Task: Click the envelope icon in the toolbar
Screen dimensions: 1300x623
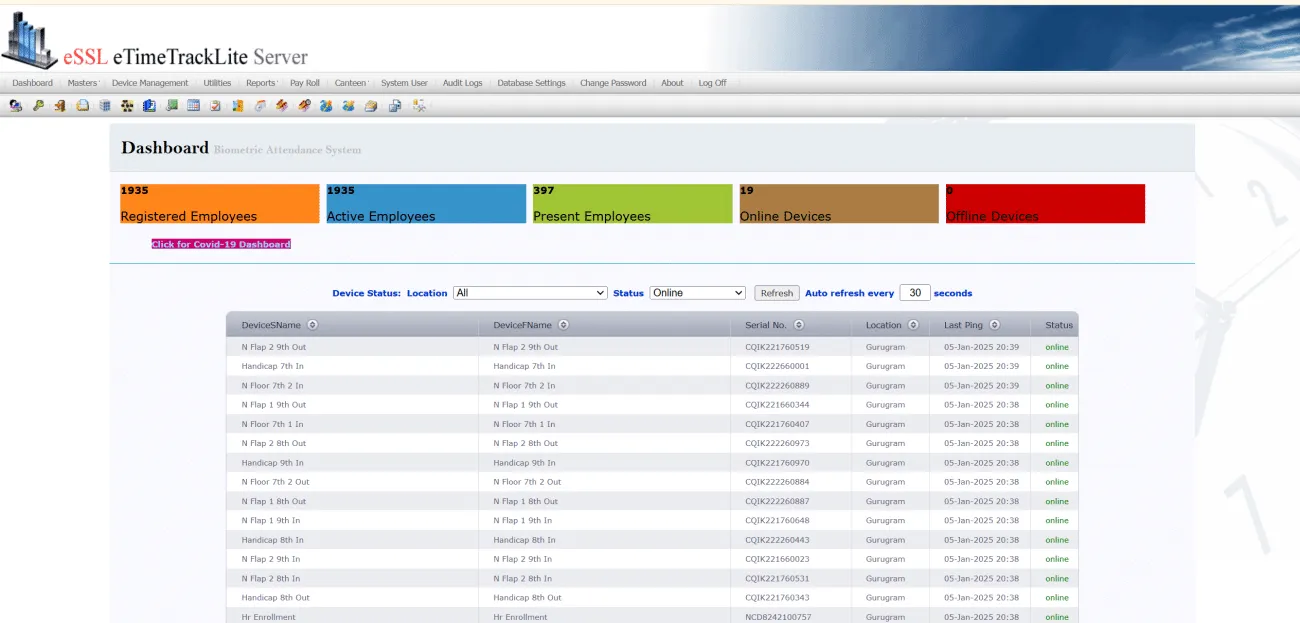Action: coord(82,105)
